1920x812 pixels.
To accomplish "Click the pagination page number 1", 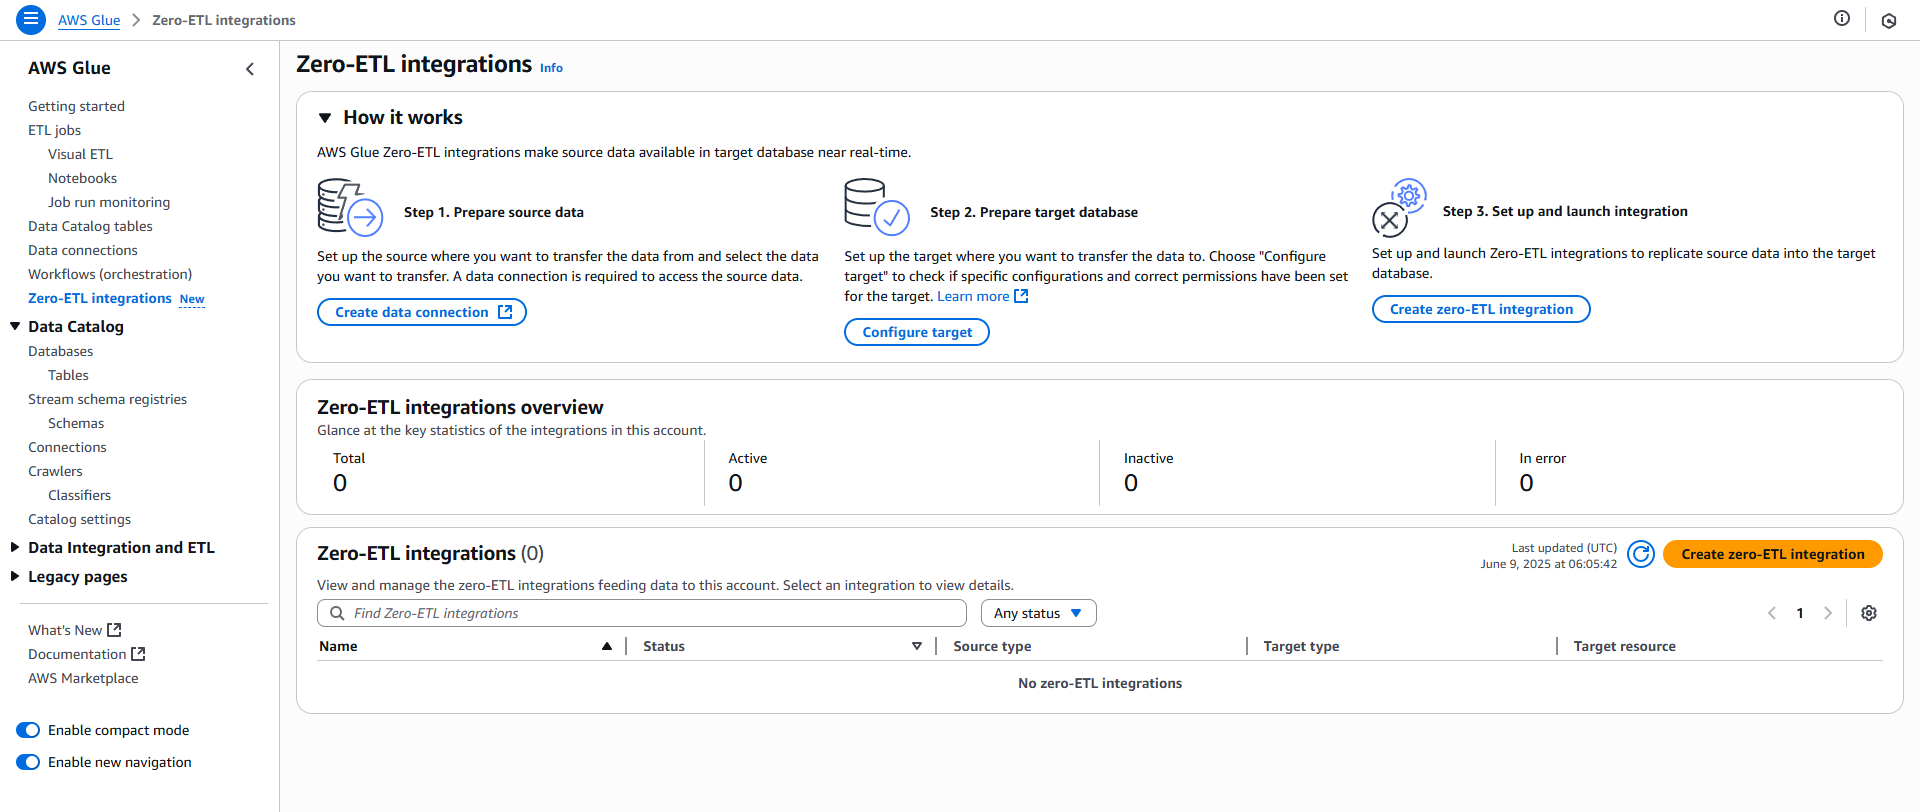I will click(x=1800, y=613).
